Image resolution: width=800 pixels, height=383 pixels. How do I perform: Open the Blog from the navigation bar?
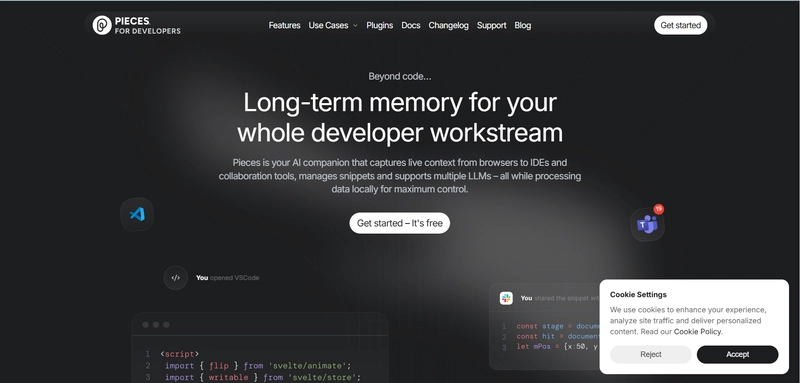tap(522, 25)
